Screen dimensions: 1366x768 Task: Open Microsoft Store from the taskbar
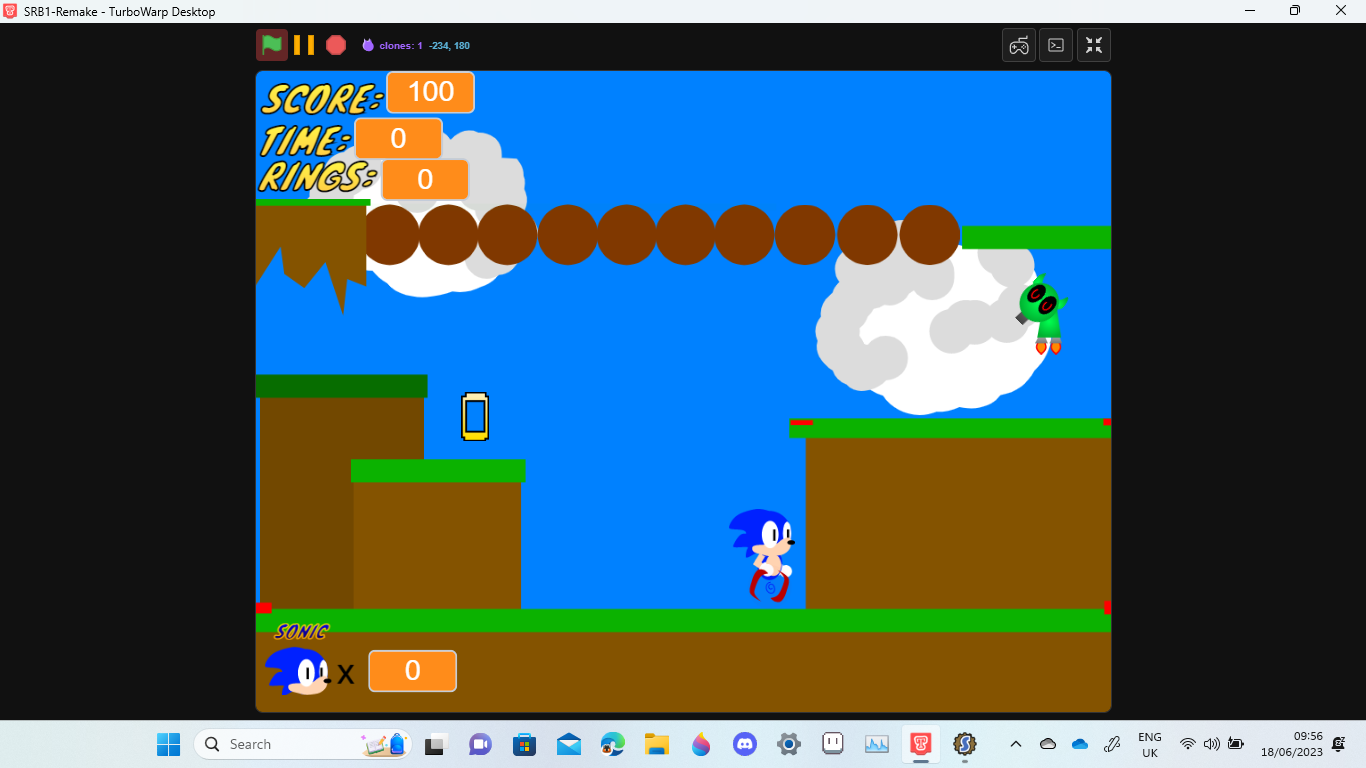point(524,744)
